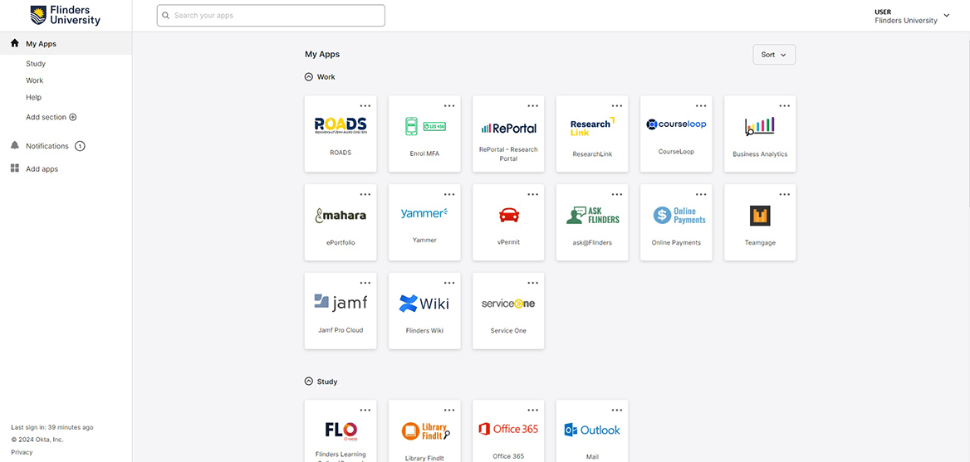Click the Last sign in text
Viewport: 970px width, 462px height.
click(x=52, y=427)
